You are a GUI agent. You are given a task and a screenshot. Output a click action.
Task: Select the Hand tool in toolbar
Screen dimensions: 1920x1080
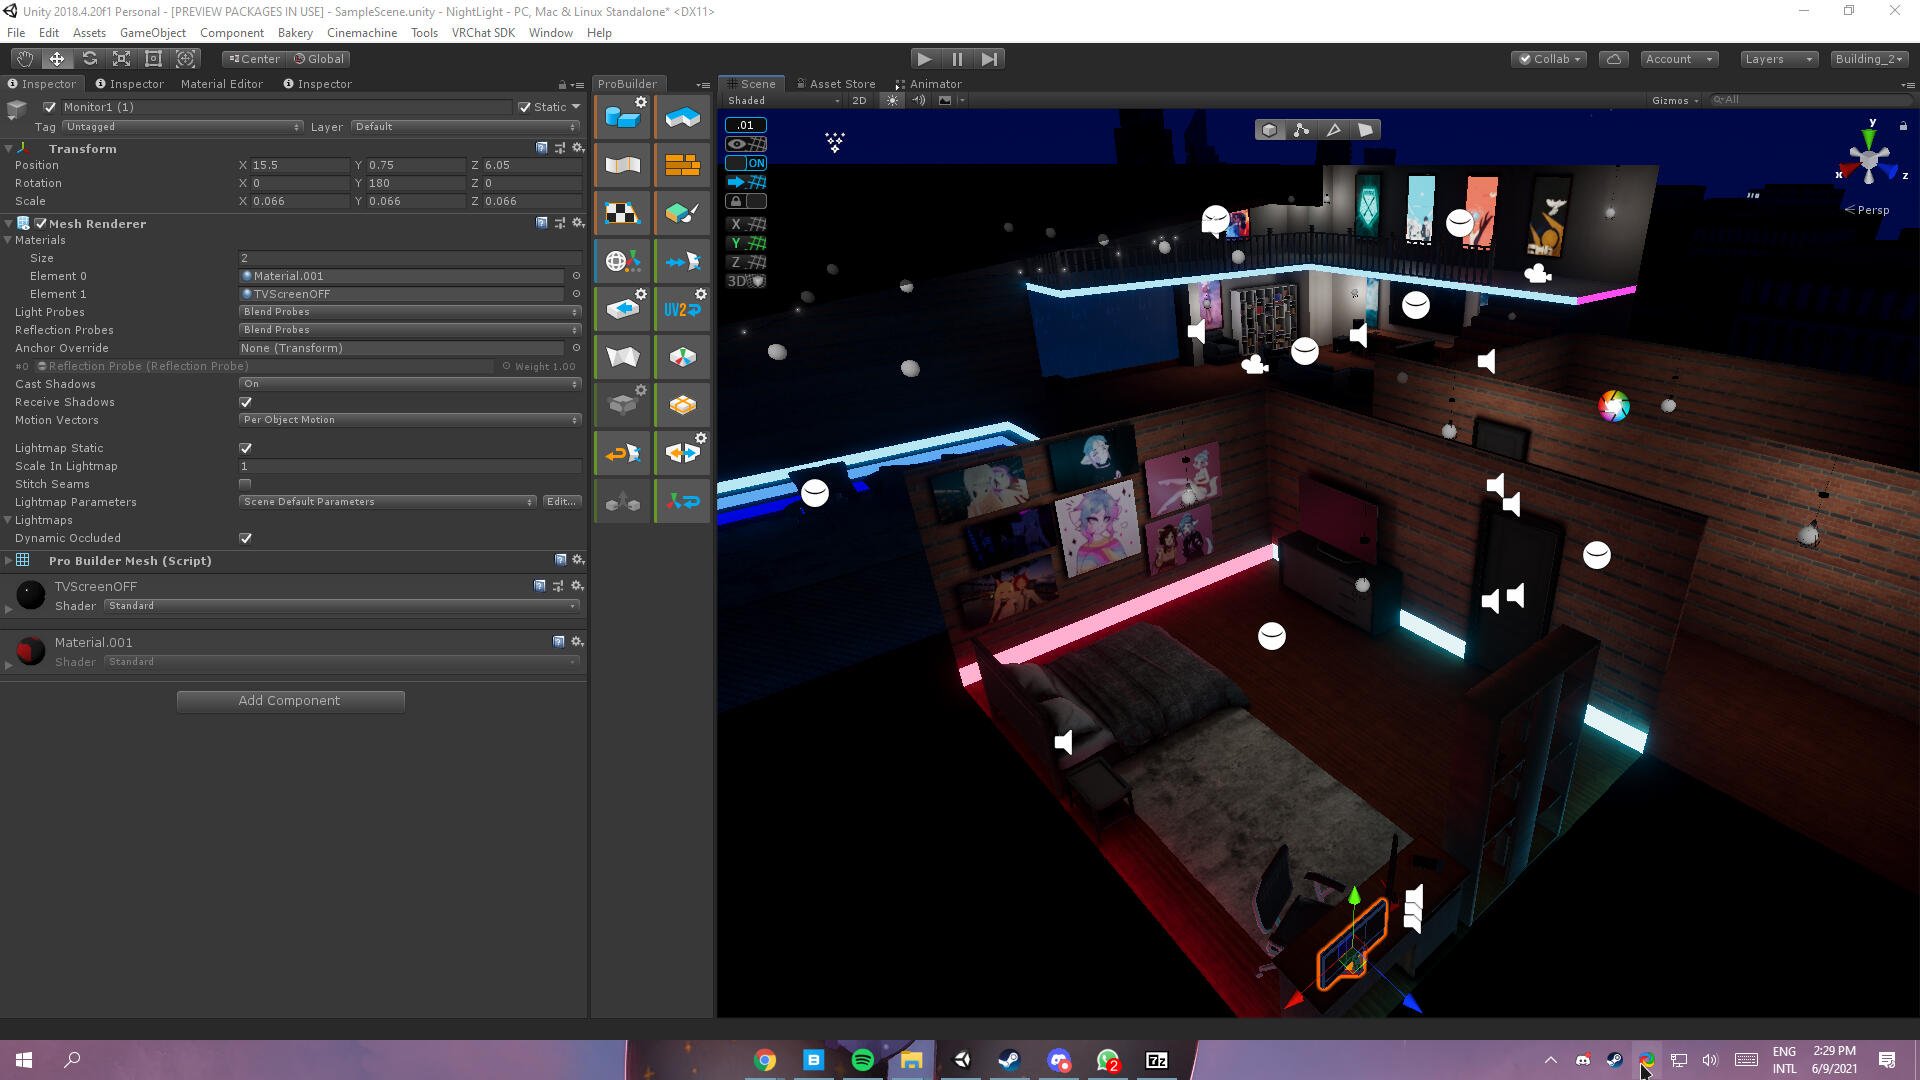point(24,59)
